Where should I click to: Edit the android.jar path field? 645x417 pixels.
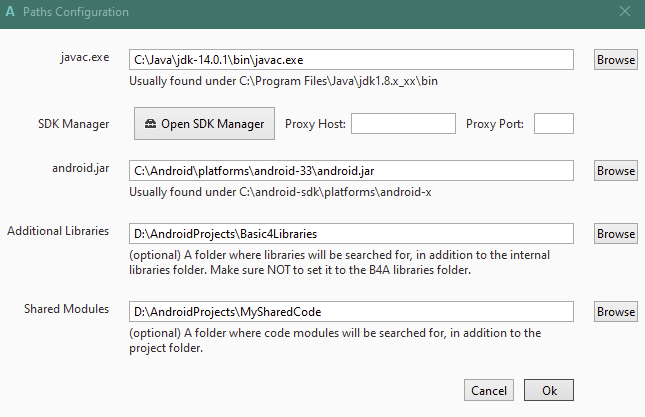pos(351,171)
